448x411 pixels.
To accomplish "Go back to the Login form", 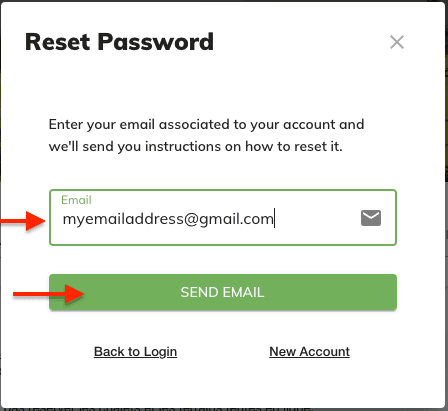I will tap(135, 352).
